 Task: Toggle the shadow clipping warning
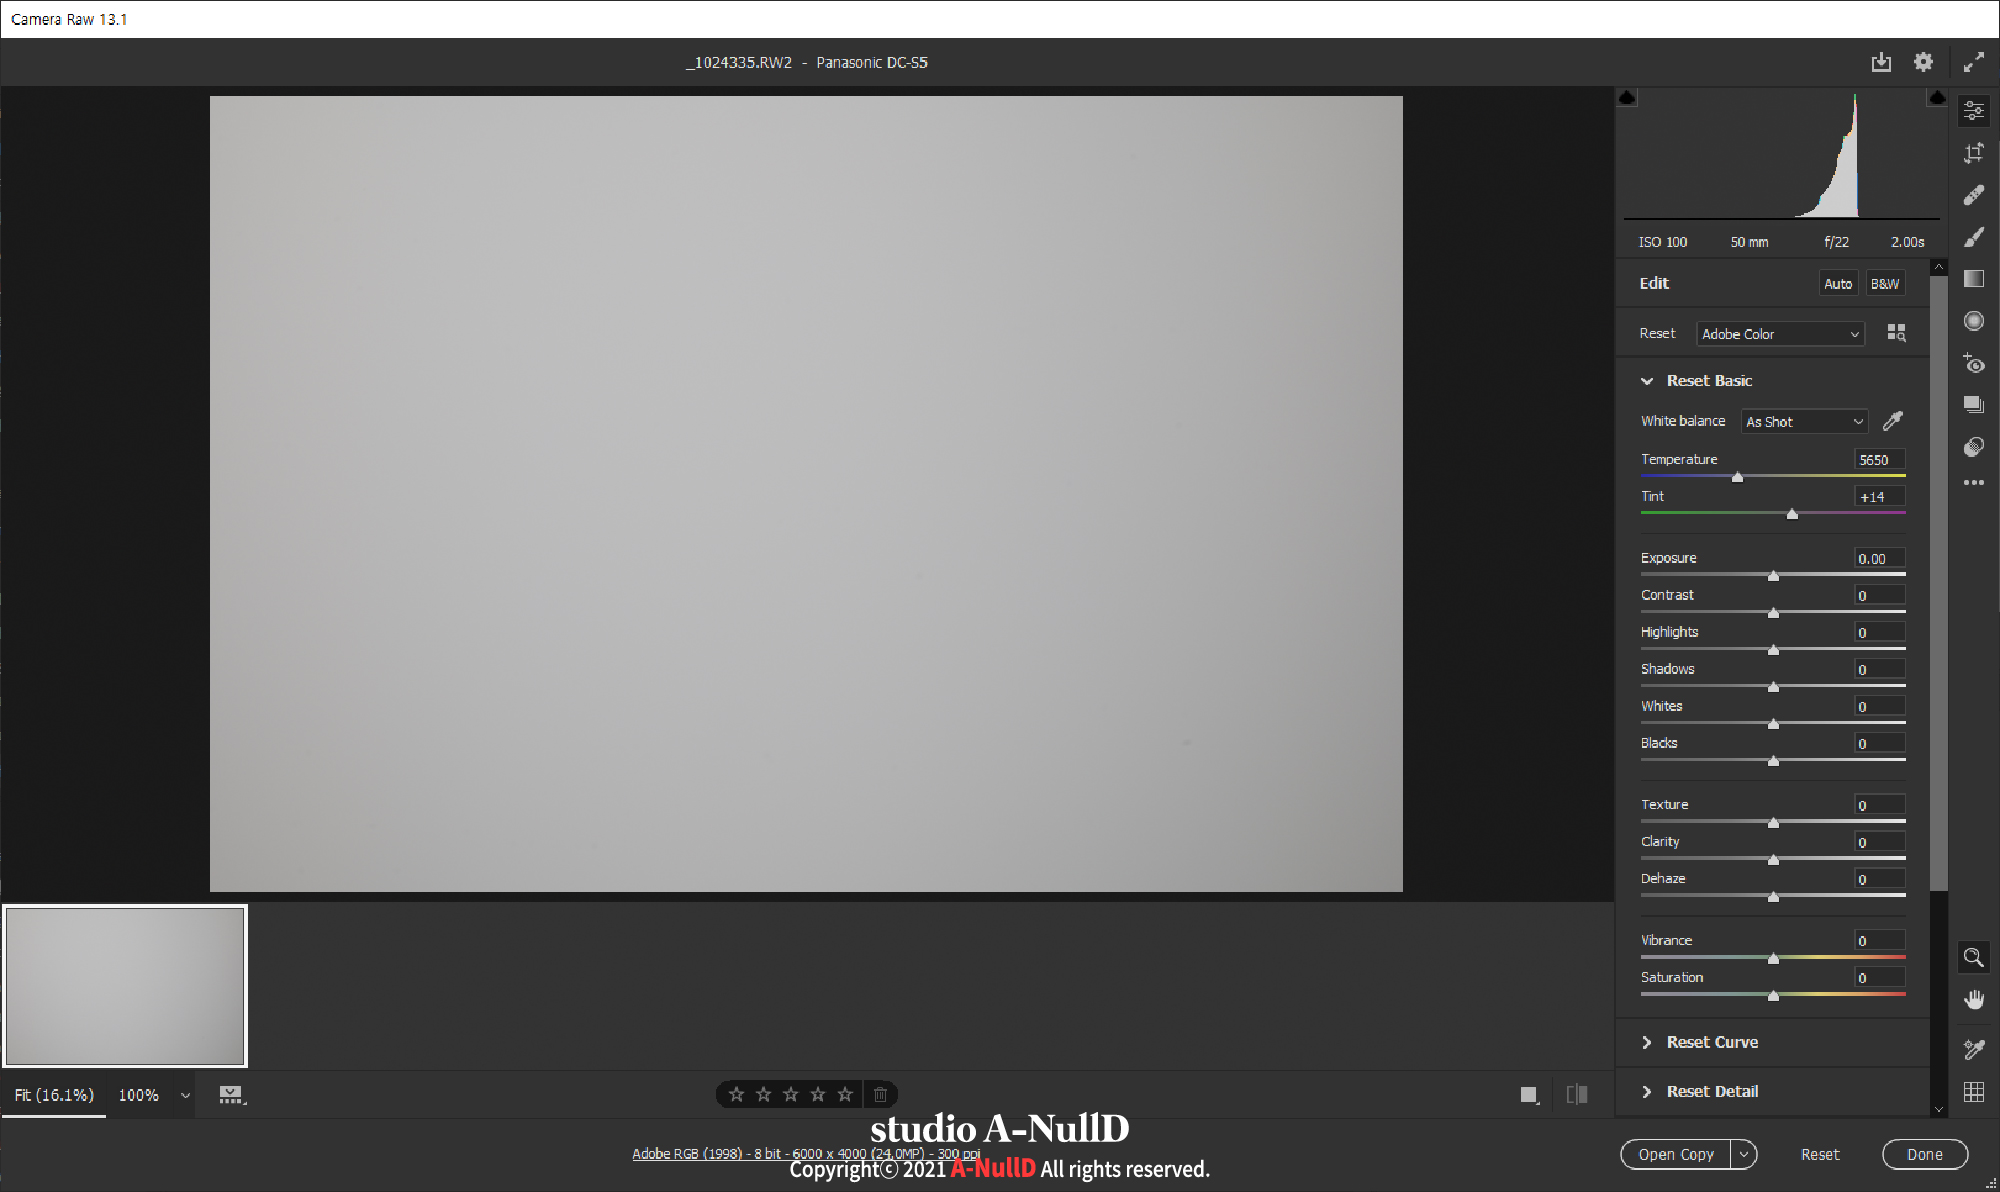point(1627,98)
